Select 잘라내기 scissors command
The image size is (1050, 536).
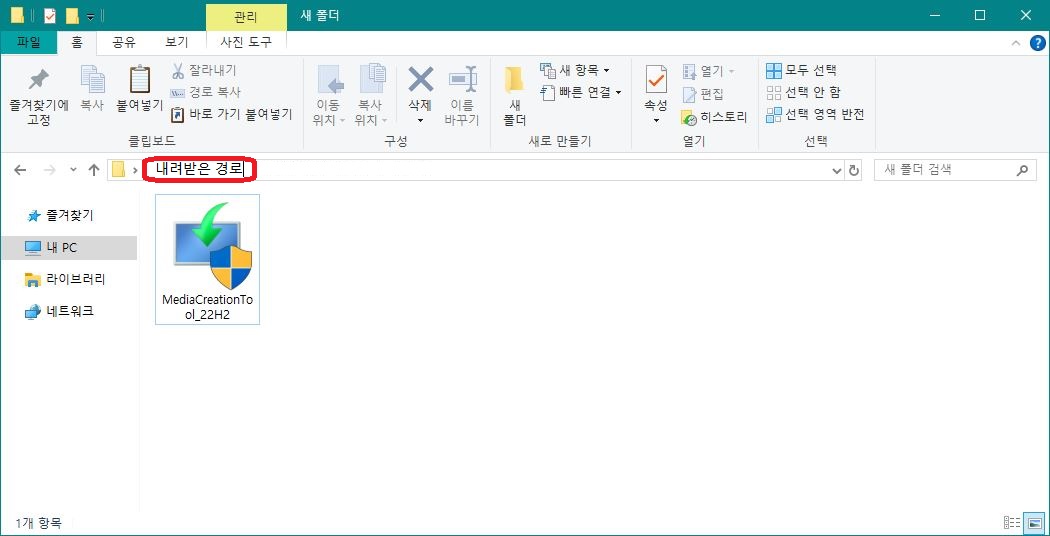204,70
